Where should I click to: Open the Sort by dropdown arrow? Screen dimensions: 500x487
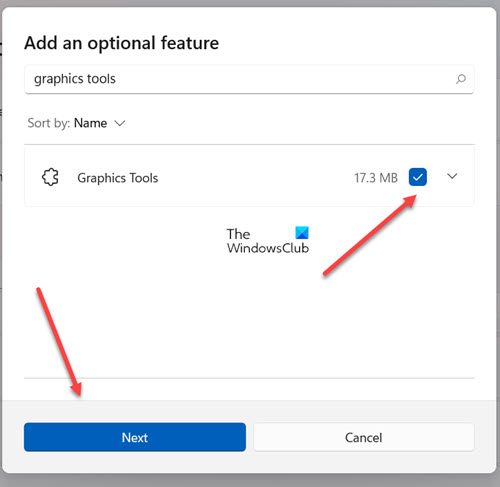(120, 123)
